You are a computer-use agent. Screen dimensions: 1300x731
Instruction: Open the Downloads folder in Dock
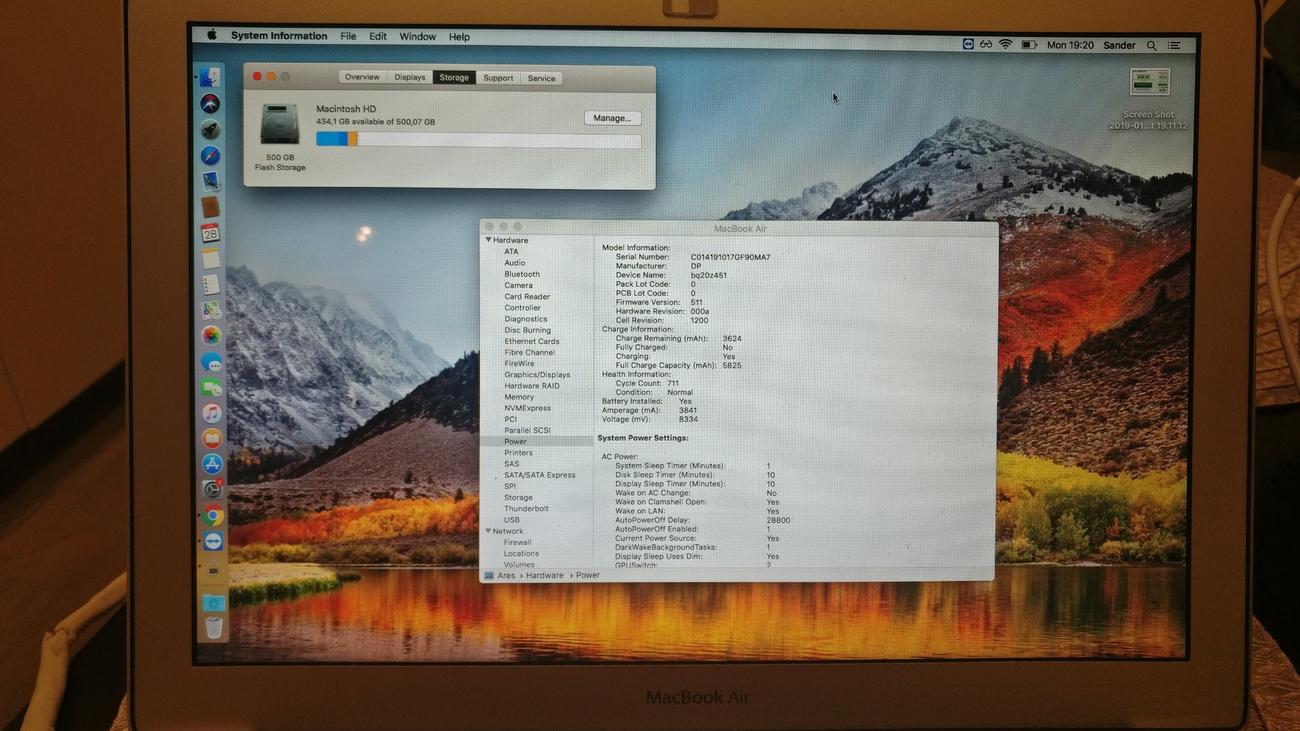pos(214,603)
